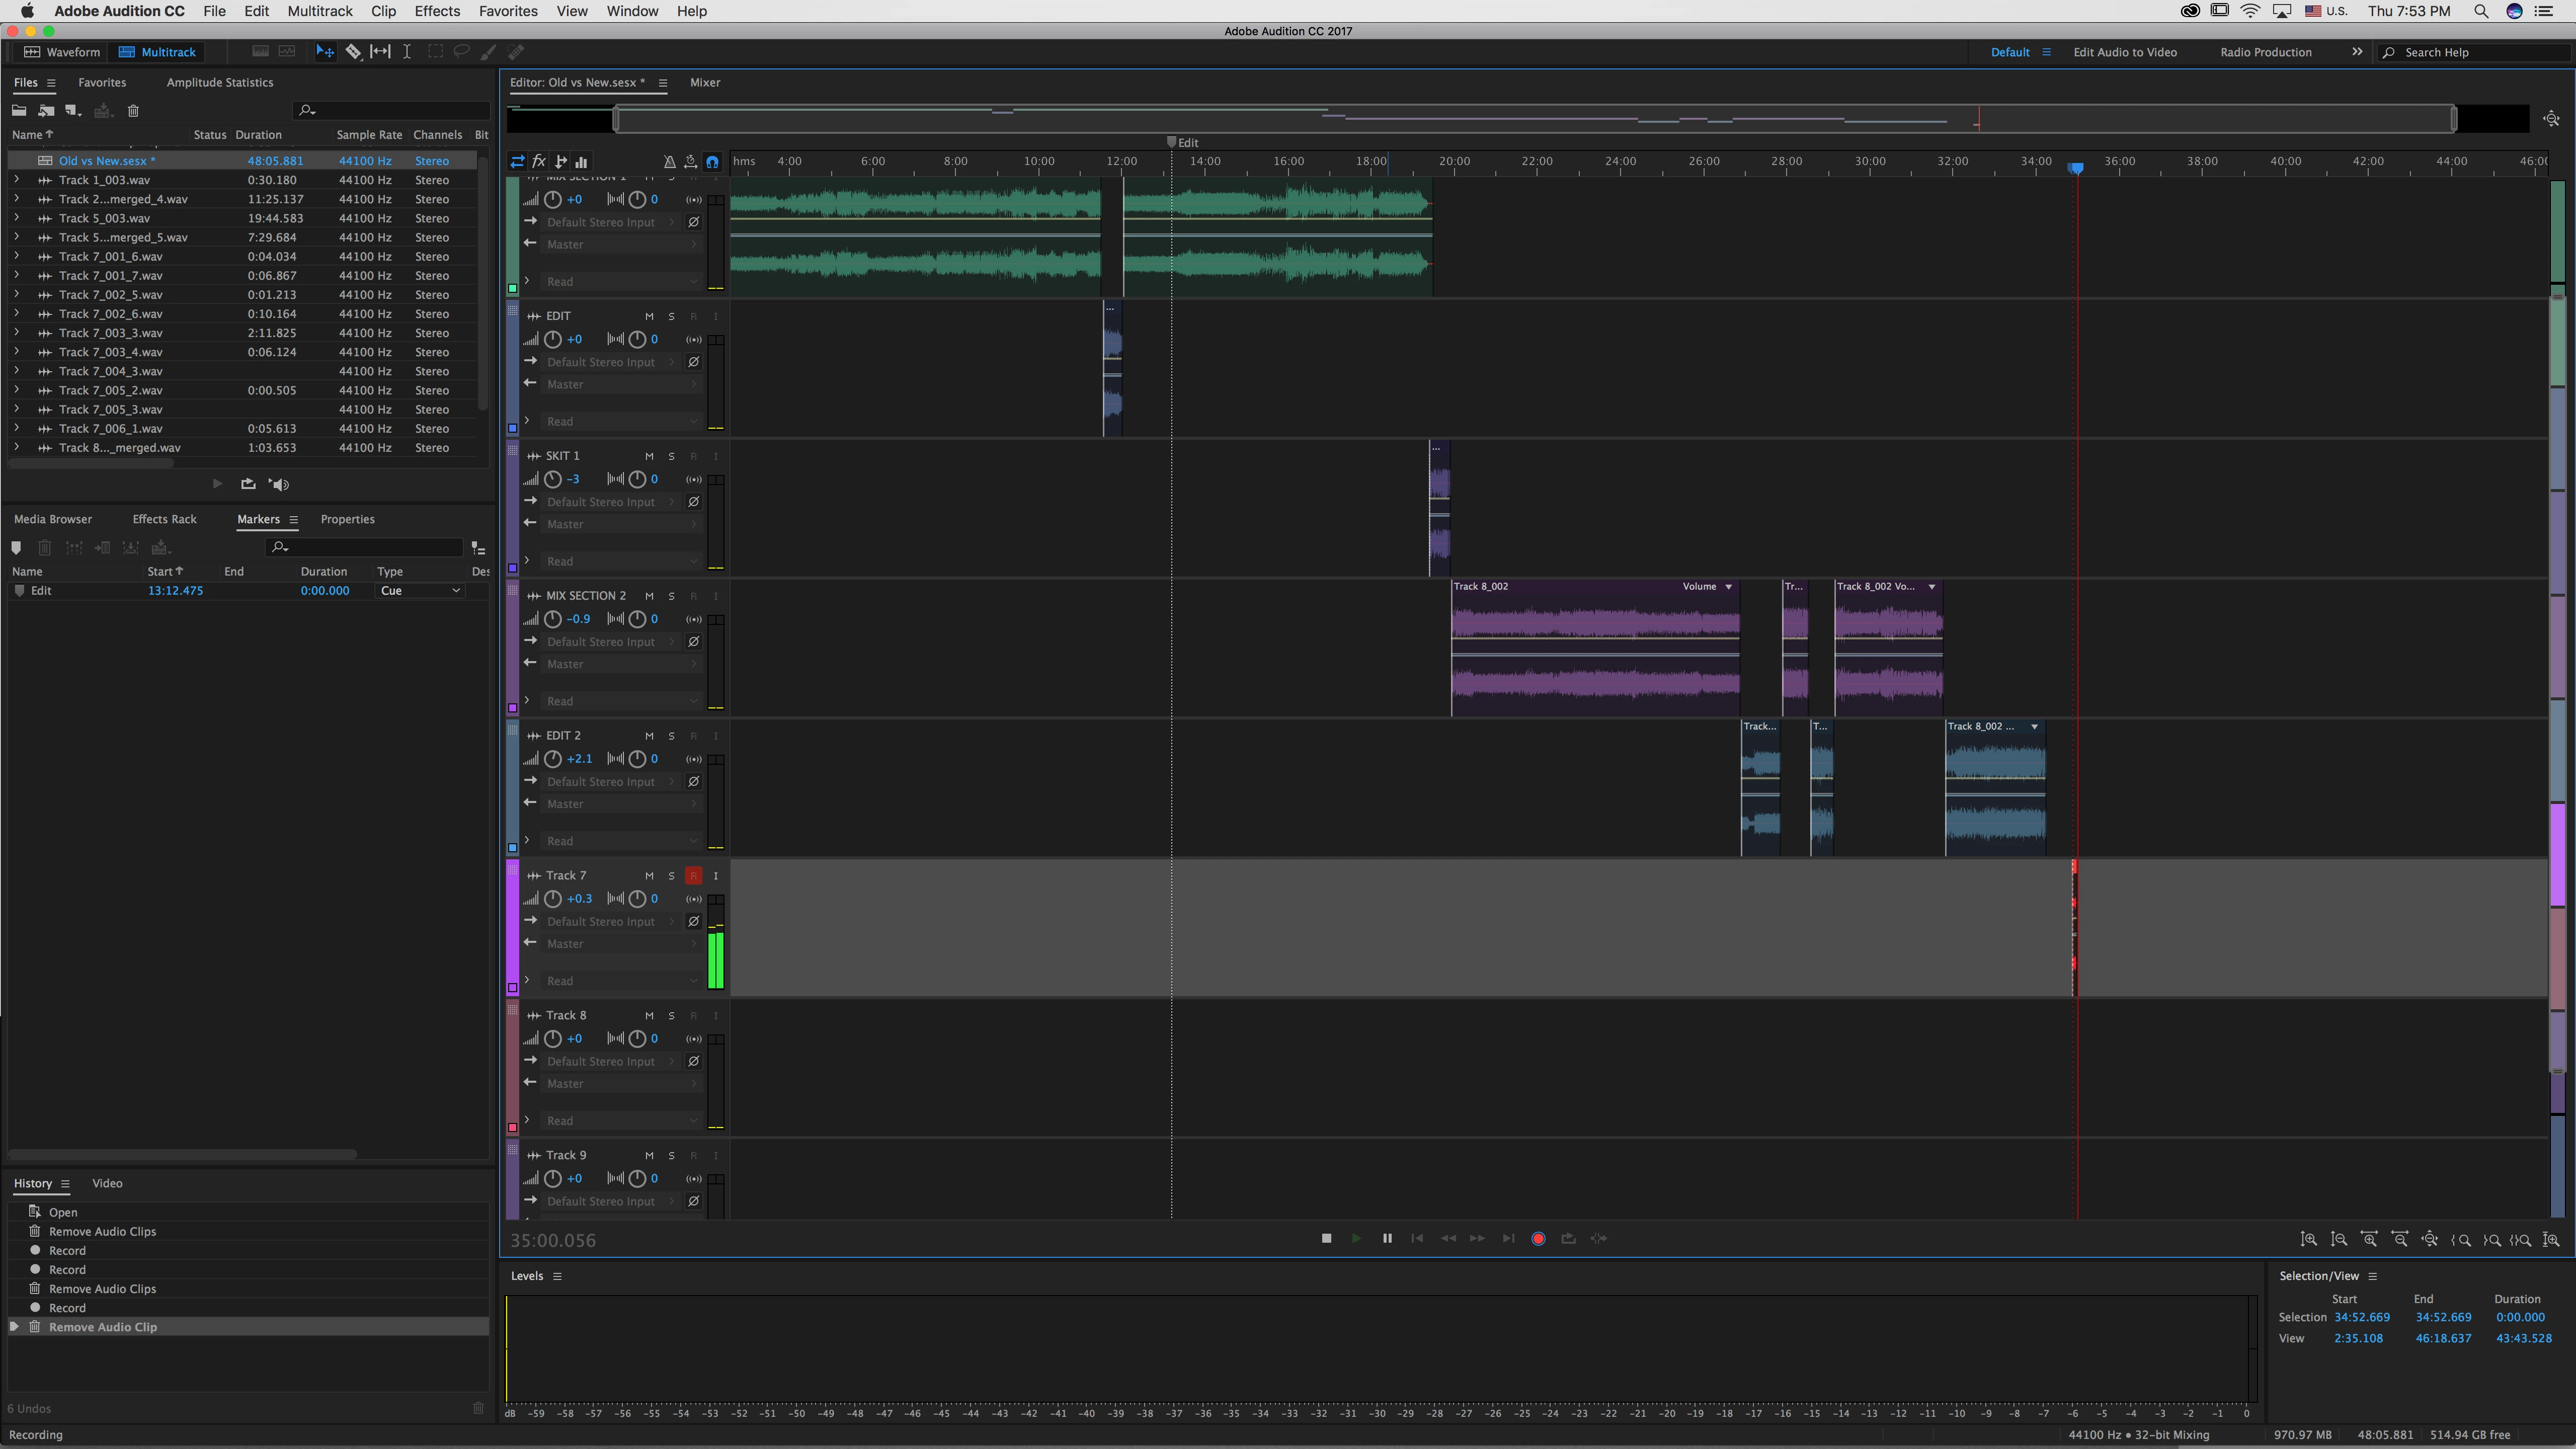
Task: Click the Import File icon in Files panel
Action: pyautogui.click(x=46, y=111)
